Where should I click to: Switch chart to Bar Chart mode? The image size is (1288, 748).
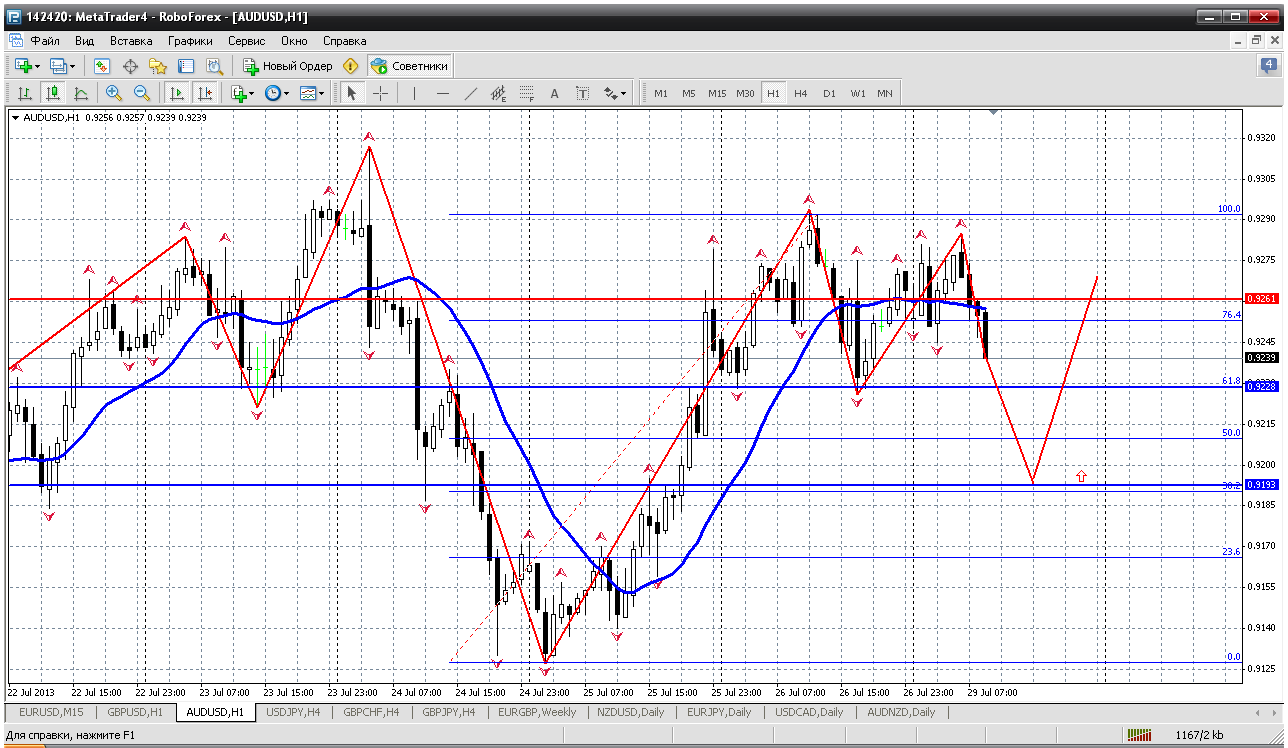click(25, 93)
